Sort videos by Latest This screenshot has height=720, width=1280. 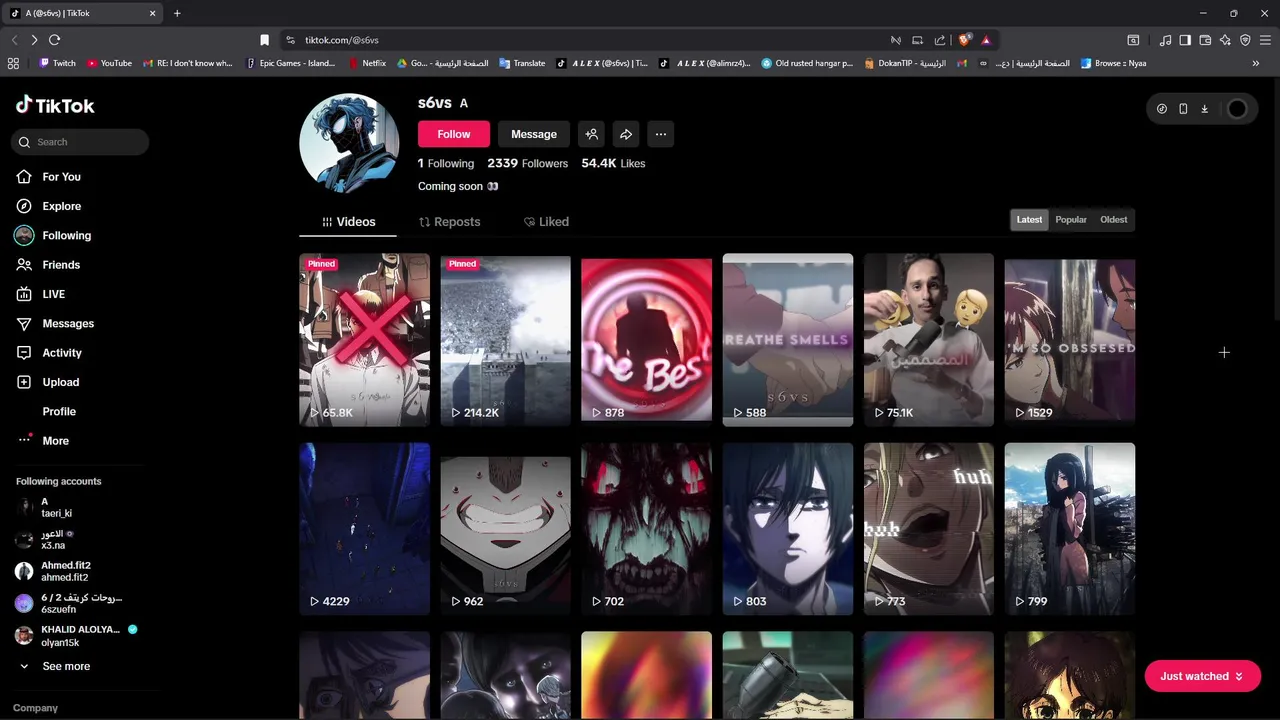point(1029,220)
